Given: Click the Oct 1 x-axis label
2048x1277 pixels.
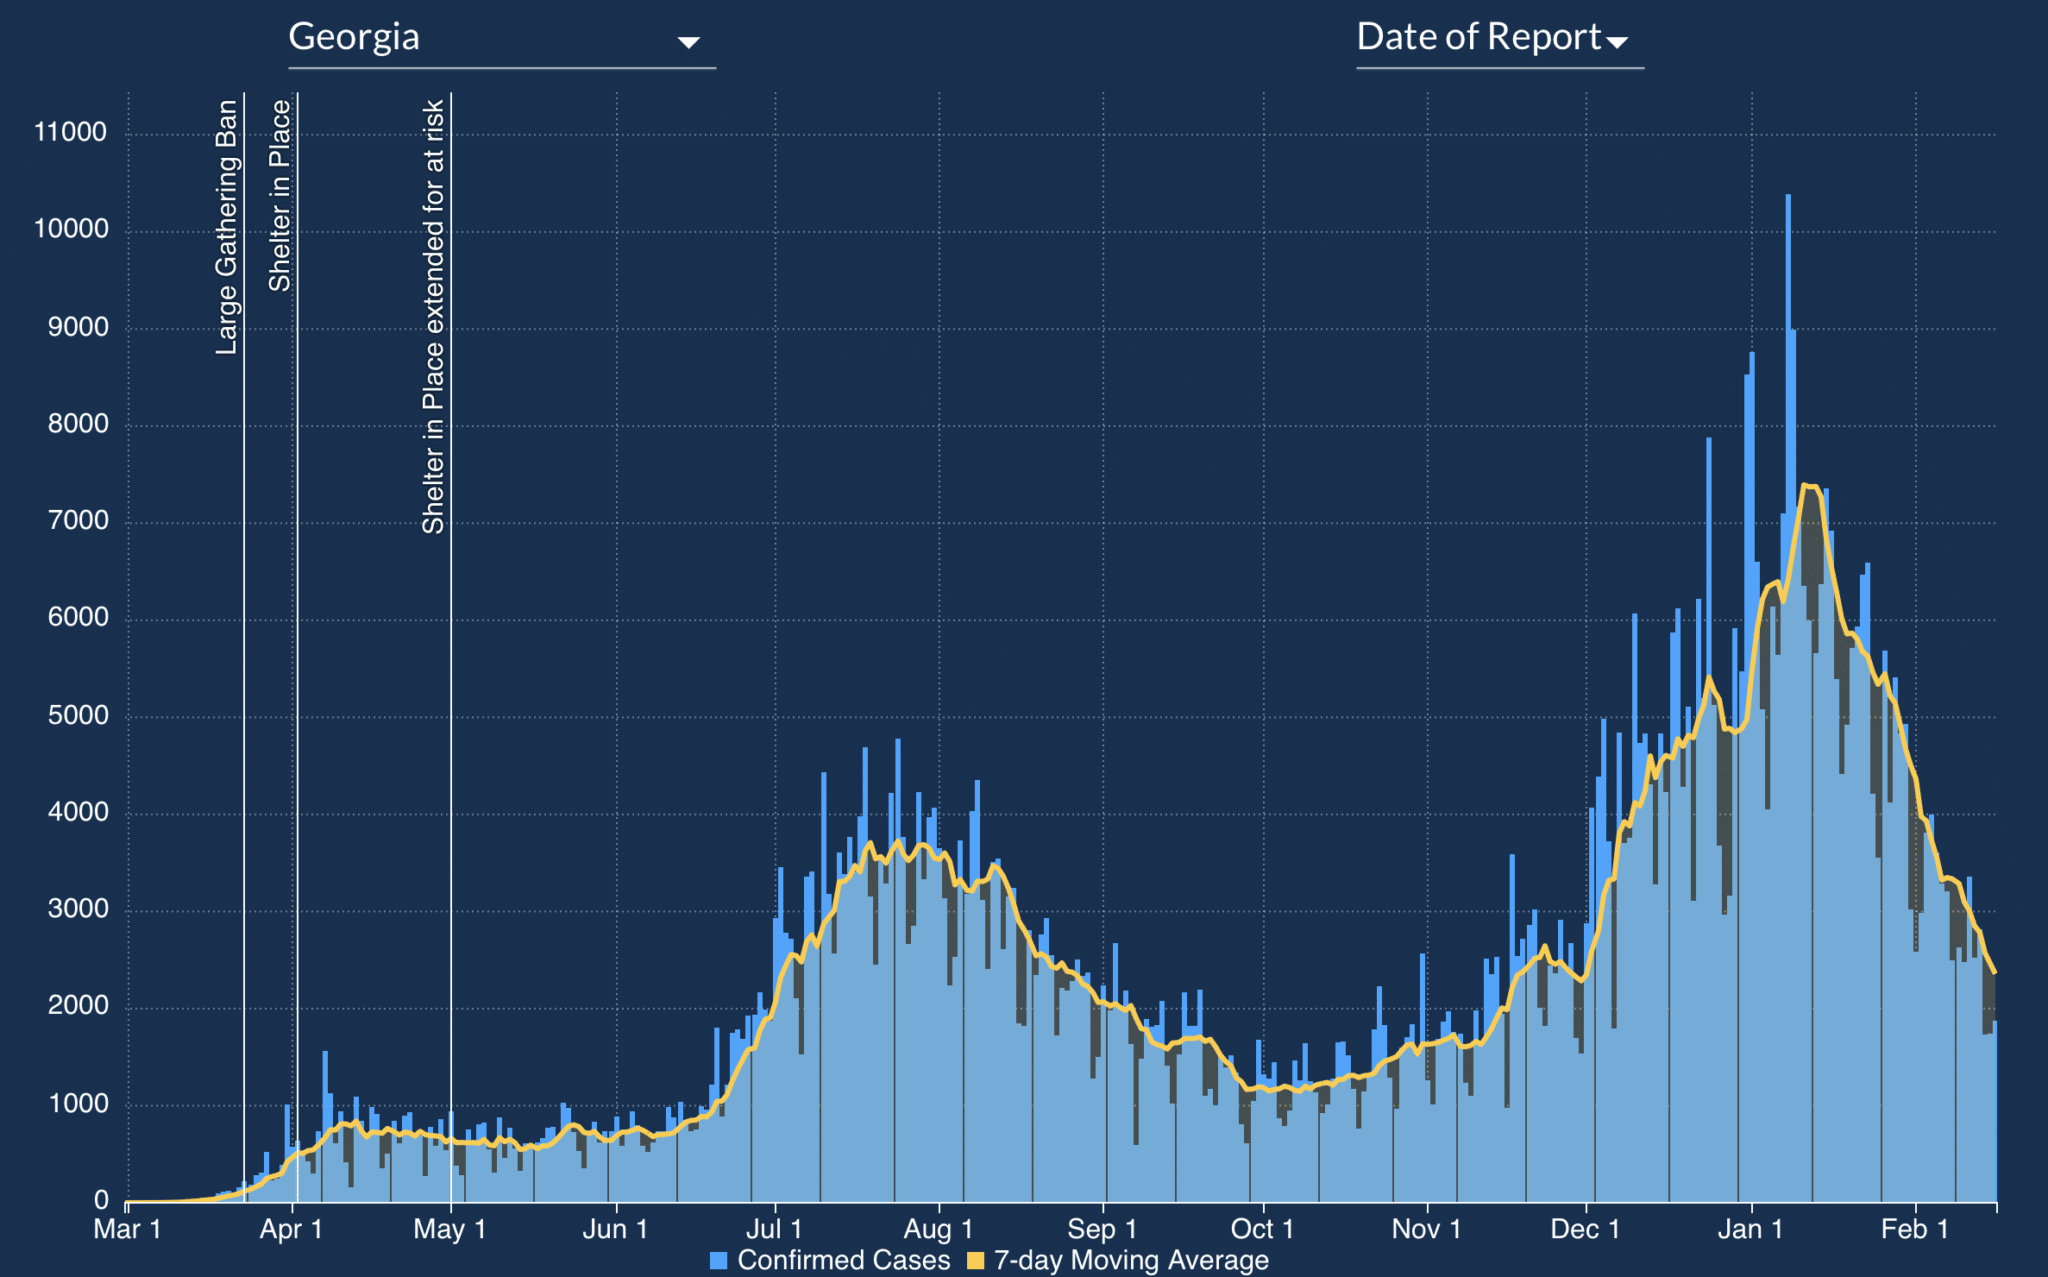Looking at the screenshot, I should point(1262,1229).
